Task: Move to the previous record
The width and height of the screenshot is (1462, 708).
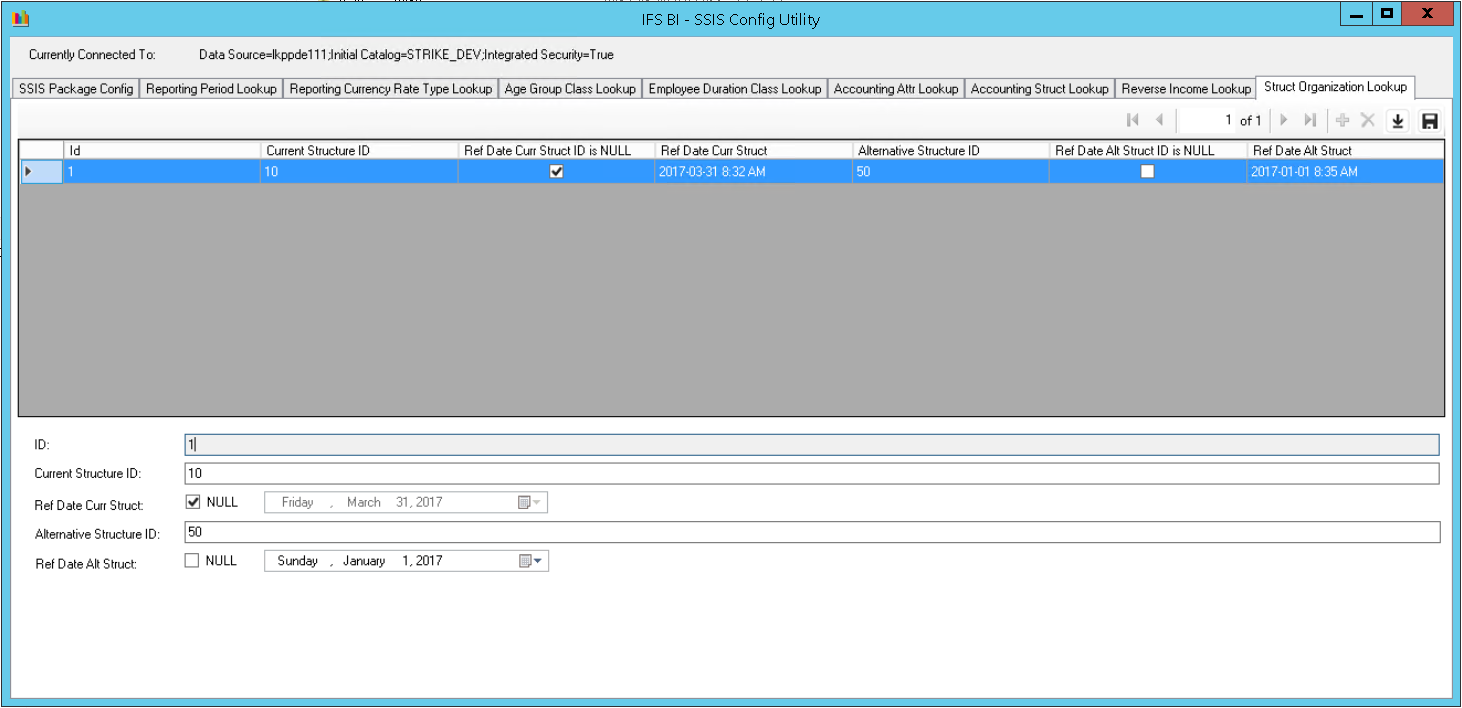Action: (x=1159, y=121)
